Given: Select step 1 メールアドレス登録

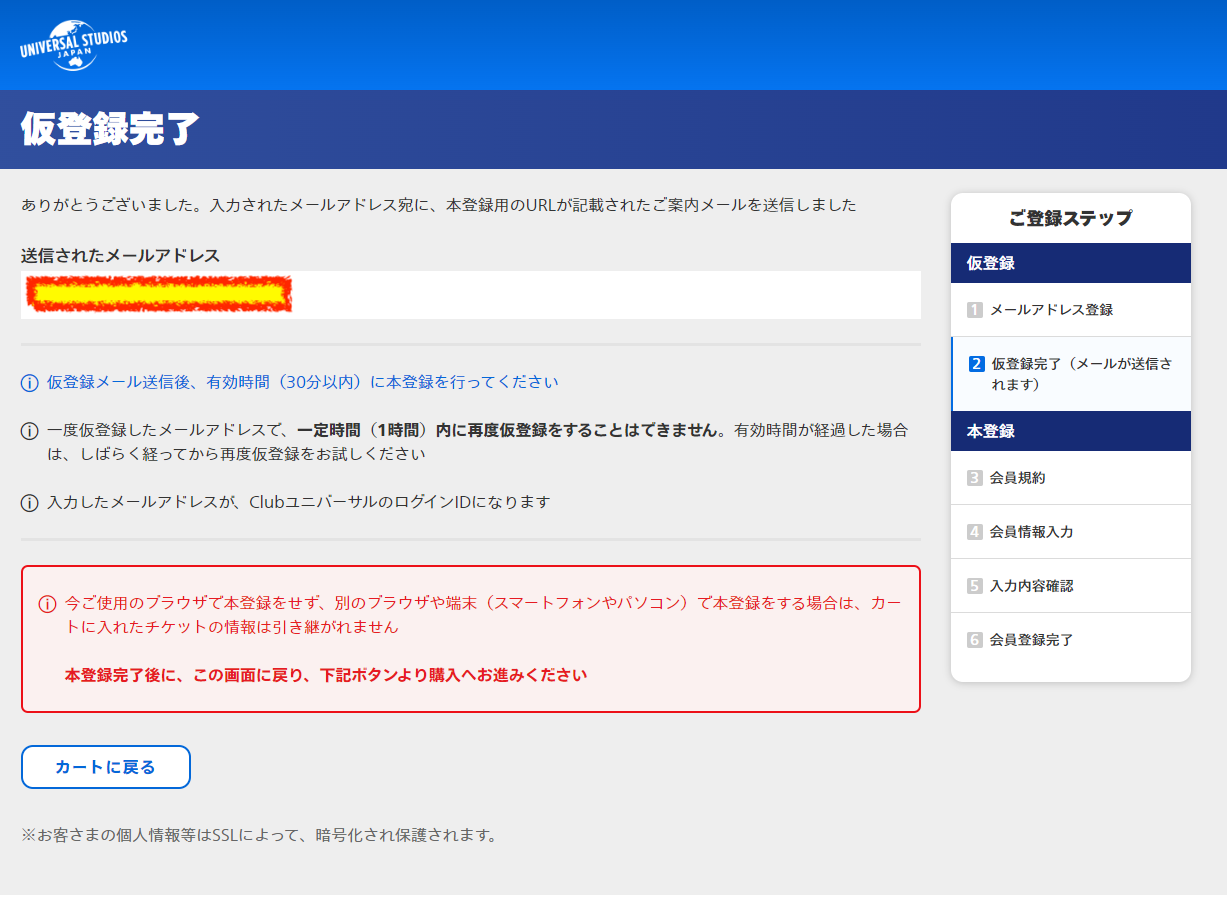Looking at the screenshot, I should click(x=1071, y=310).
